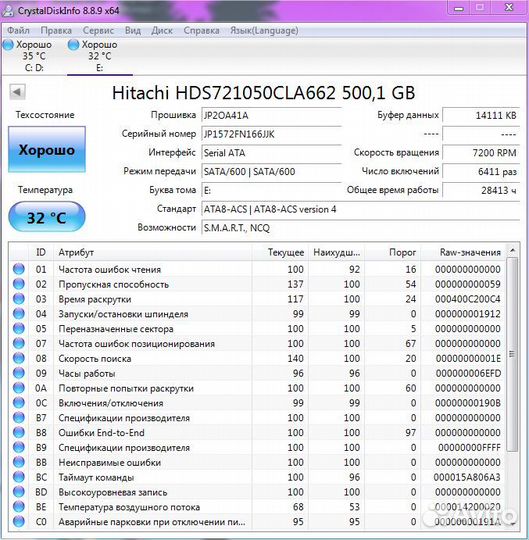Select row Запуски/остановки шпинделя

[x=257, y=314]
